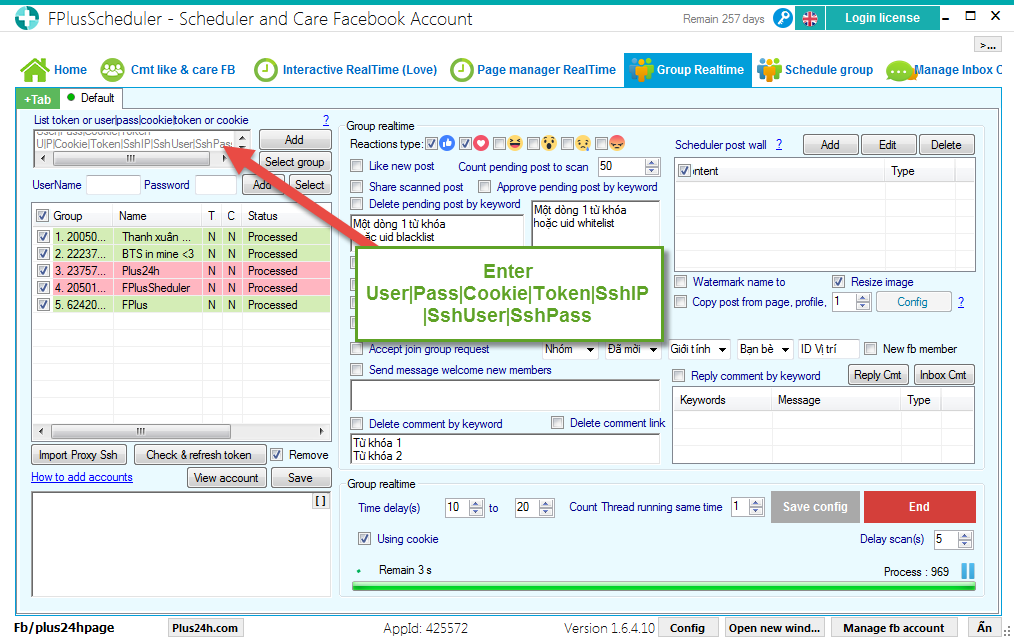Click the FPlusScheduler app logo icon
This screenshot has width=1014, height=640.
27,17
